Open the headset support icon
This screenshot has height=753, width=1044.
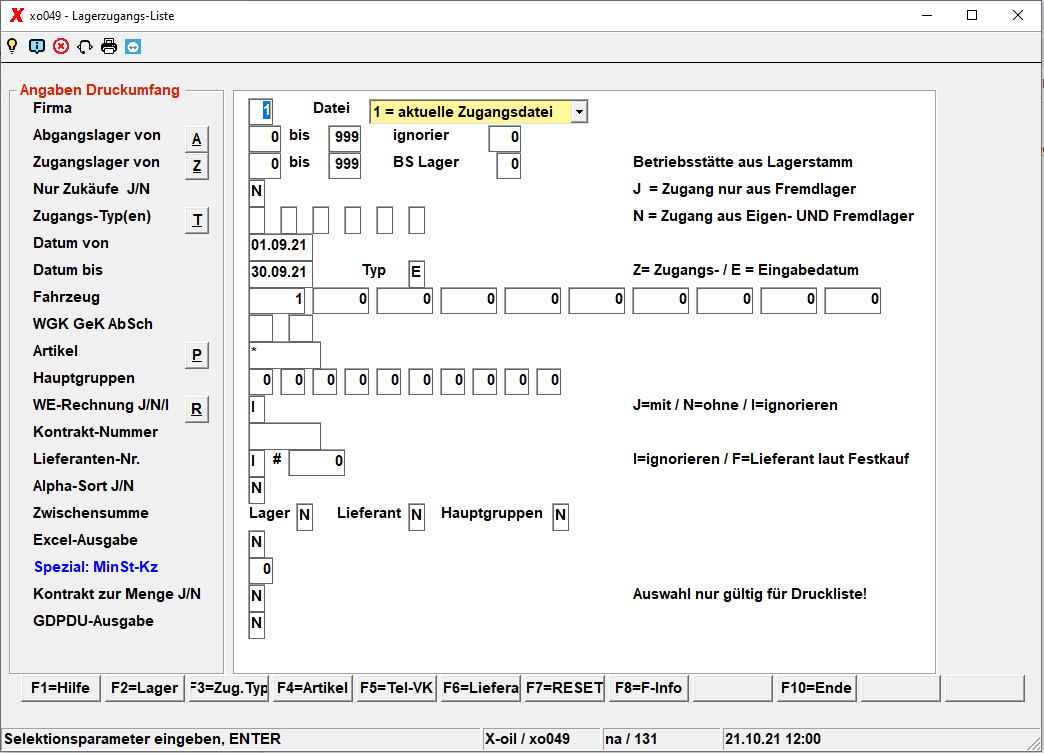85,47
